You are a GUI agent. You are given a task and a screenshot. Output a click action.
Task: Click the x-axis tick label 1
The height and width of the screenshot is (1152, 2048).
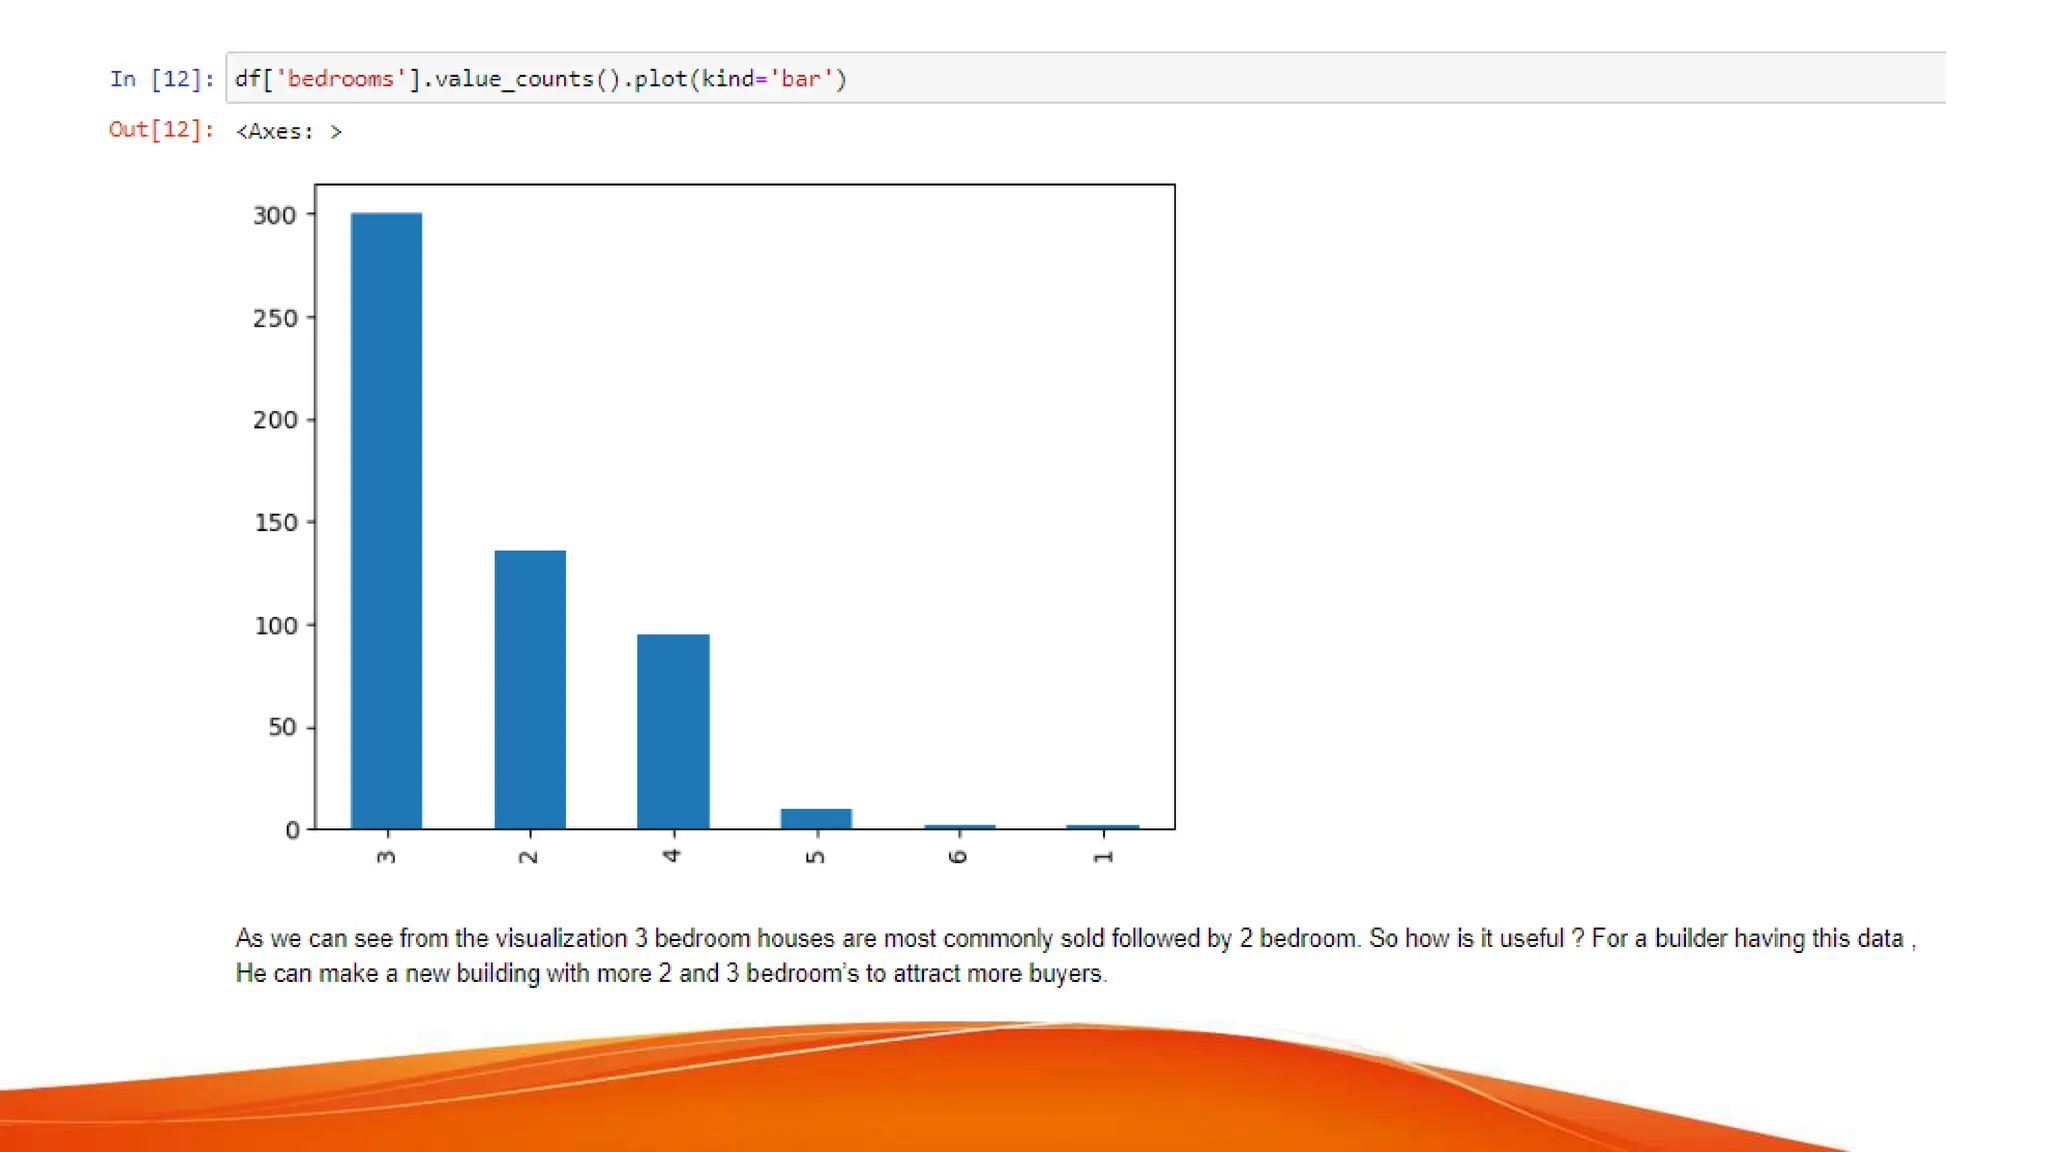click(x=1103, y=857)
